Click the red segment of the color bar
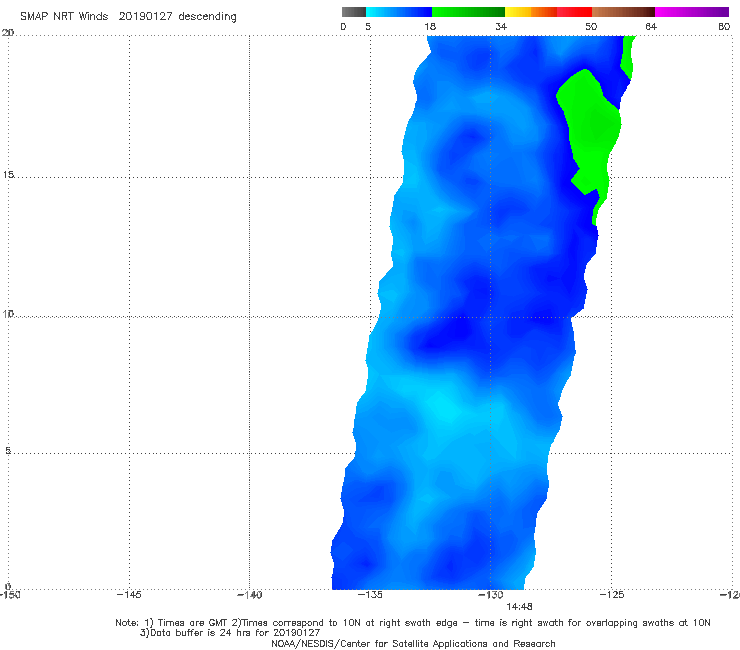 click(x=574, y=12)
